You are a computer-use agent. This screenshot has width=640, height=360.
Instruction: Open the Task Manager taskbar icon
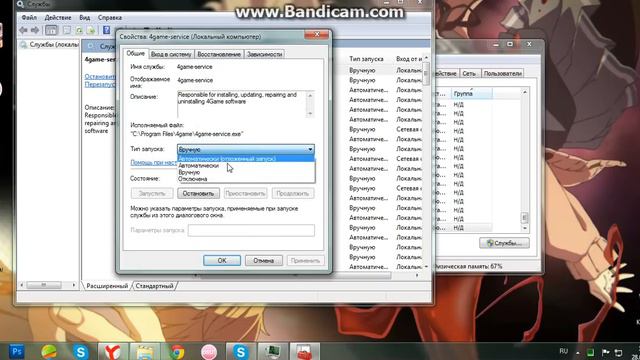point(272,351)
